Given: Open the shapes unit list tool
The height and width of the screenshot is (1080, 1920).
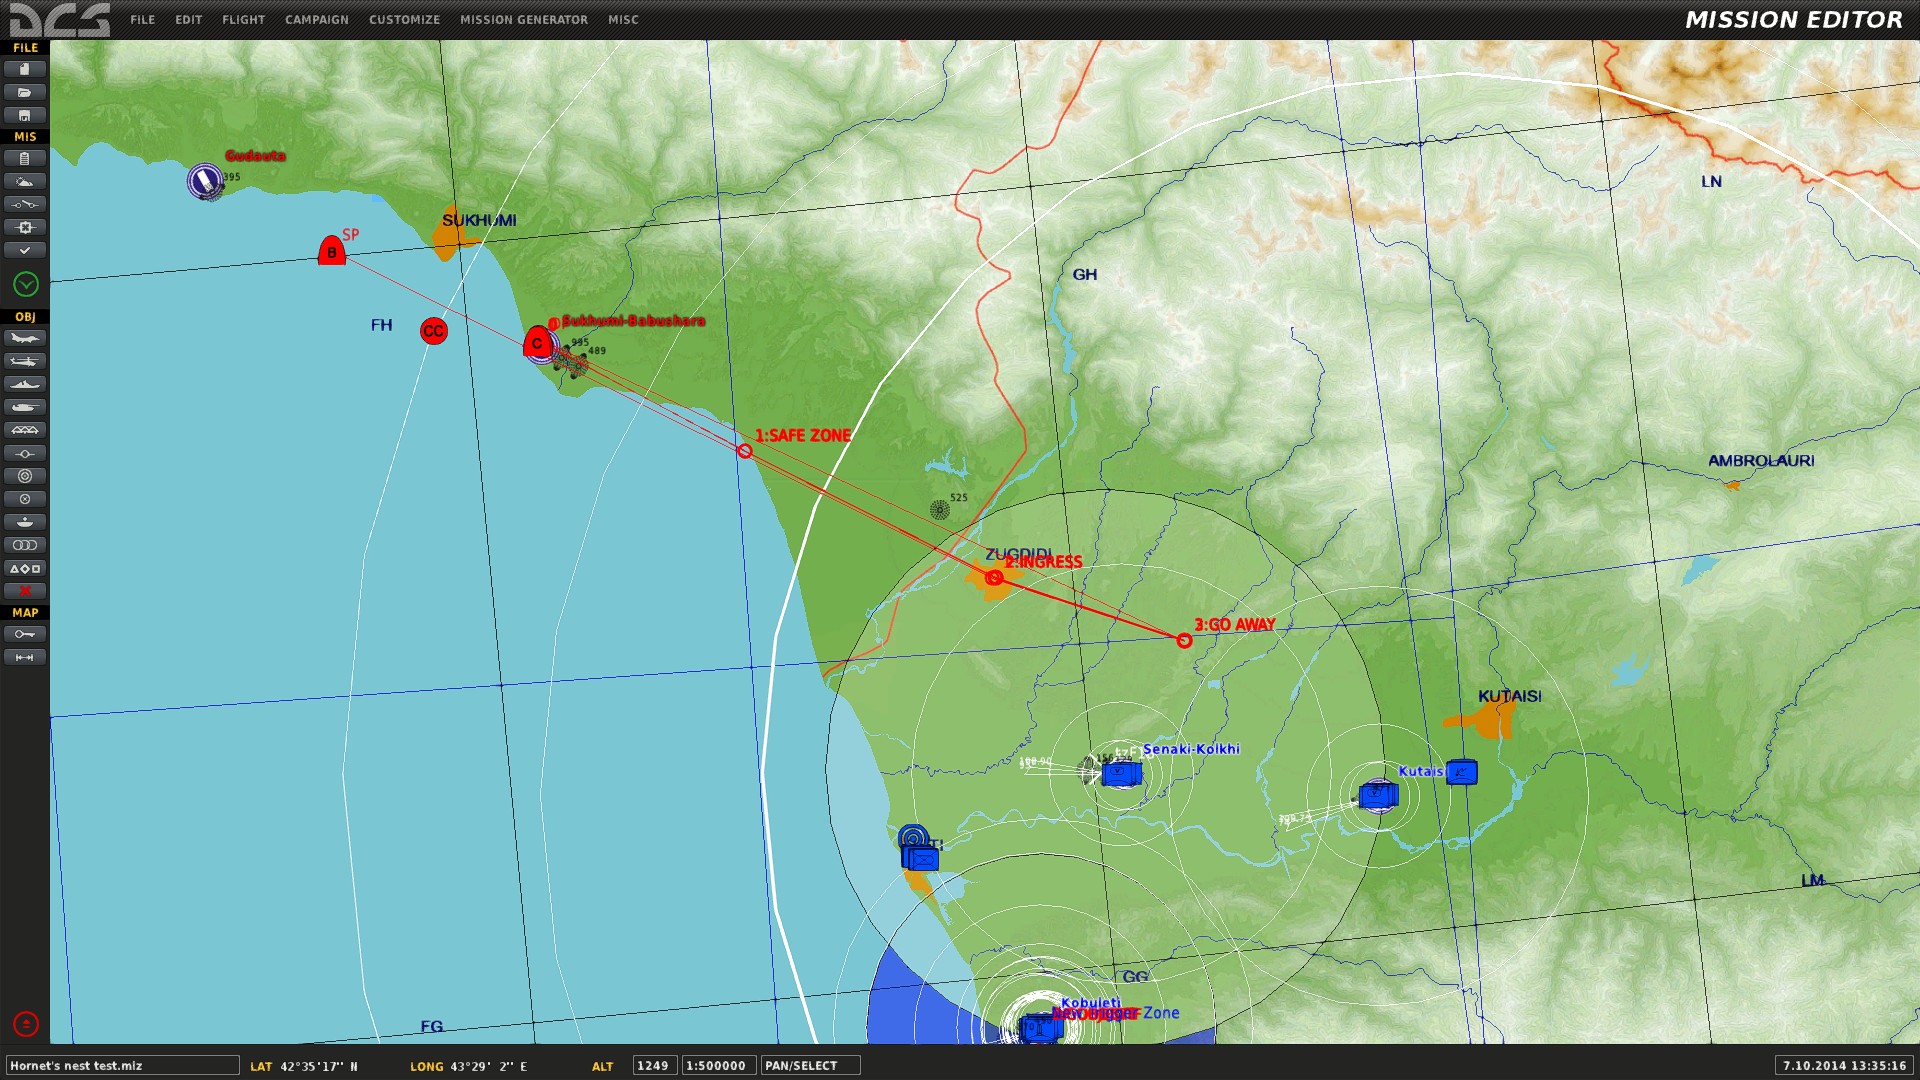Looking at the screenshot, I should (25, 568).
